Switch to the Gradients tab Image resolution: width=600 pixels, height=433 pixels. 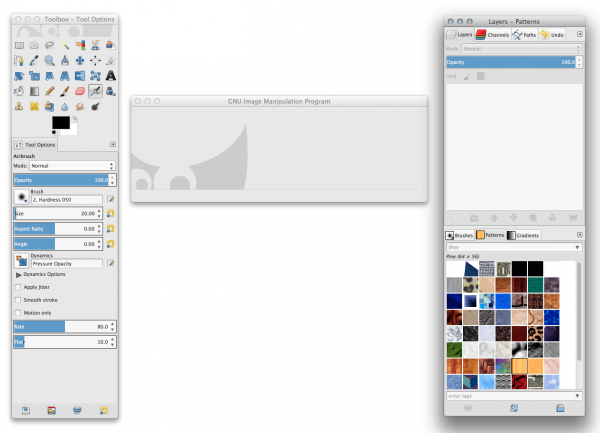[x=523, y=235]
